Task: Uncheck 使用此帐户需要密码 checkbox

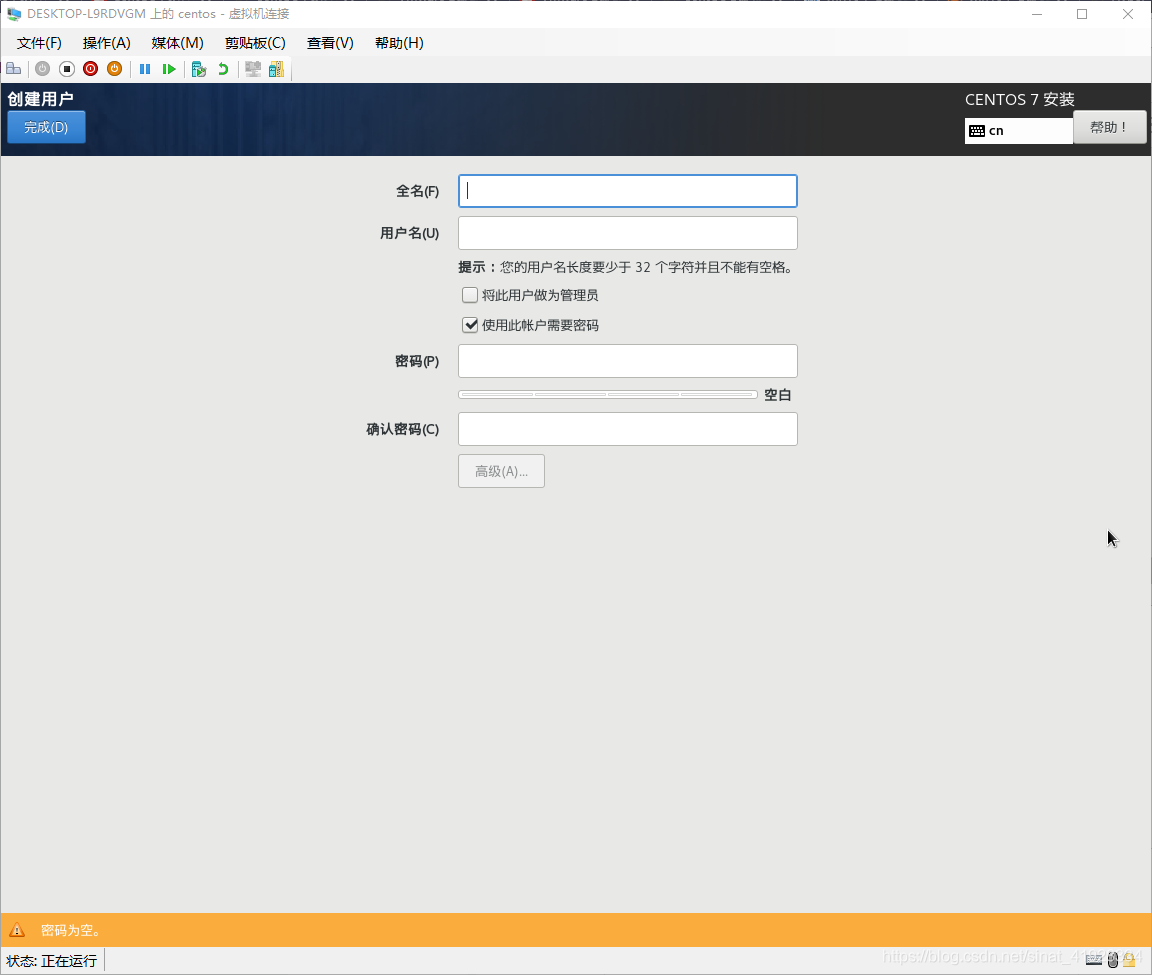Action: 469,325
